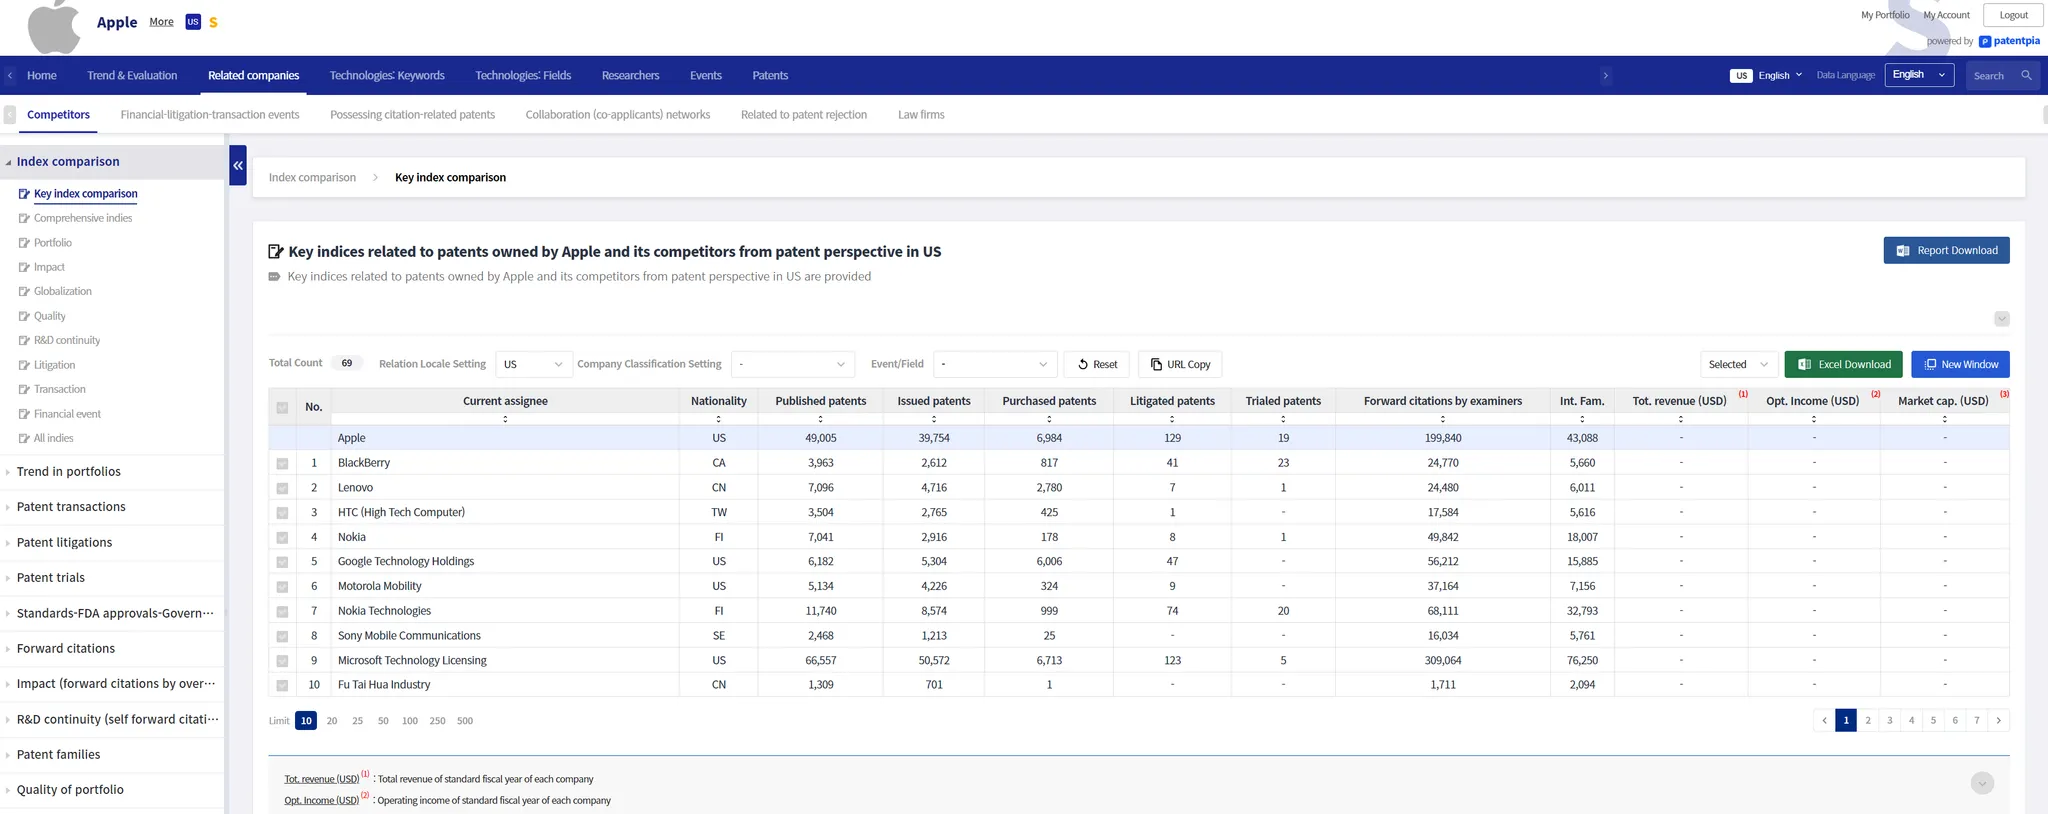Click the Excel Download button
The image size is (2048, 814).
(x=1843, y=365)
